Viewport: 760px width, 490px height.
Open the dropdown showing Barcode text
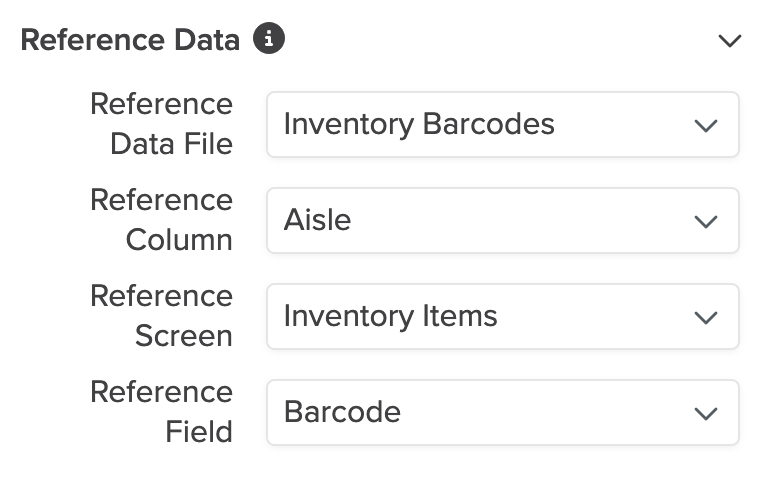click(x=342, y=412)
